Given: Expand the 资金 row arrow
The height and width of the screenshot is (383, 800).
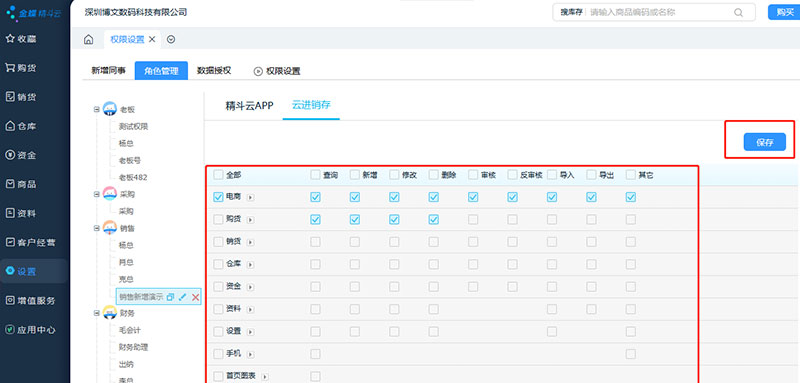Looking at the screenshot, I should (x=251, y=287).
